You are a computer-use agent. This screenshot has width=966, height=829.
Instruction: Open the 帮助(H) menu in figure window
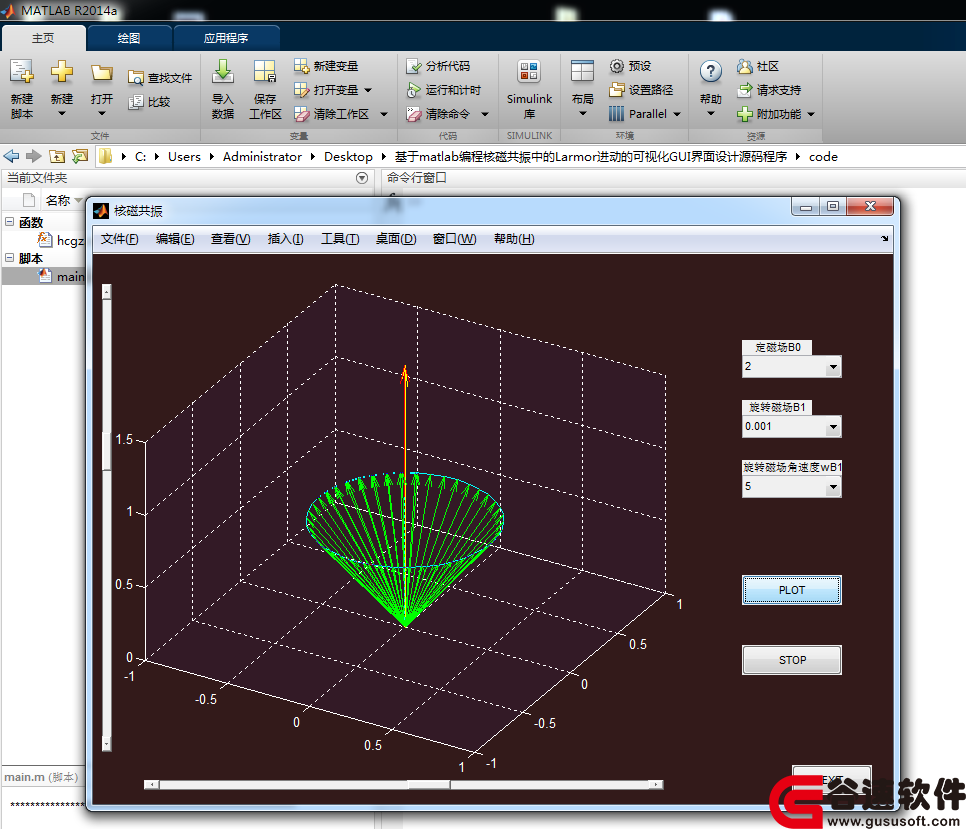pyautogui.click(x=514, y=239)
